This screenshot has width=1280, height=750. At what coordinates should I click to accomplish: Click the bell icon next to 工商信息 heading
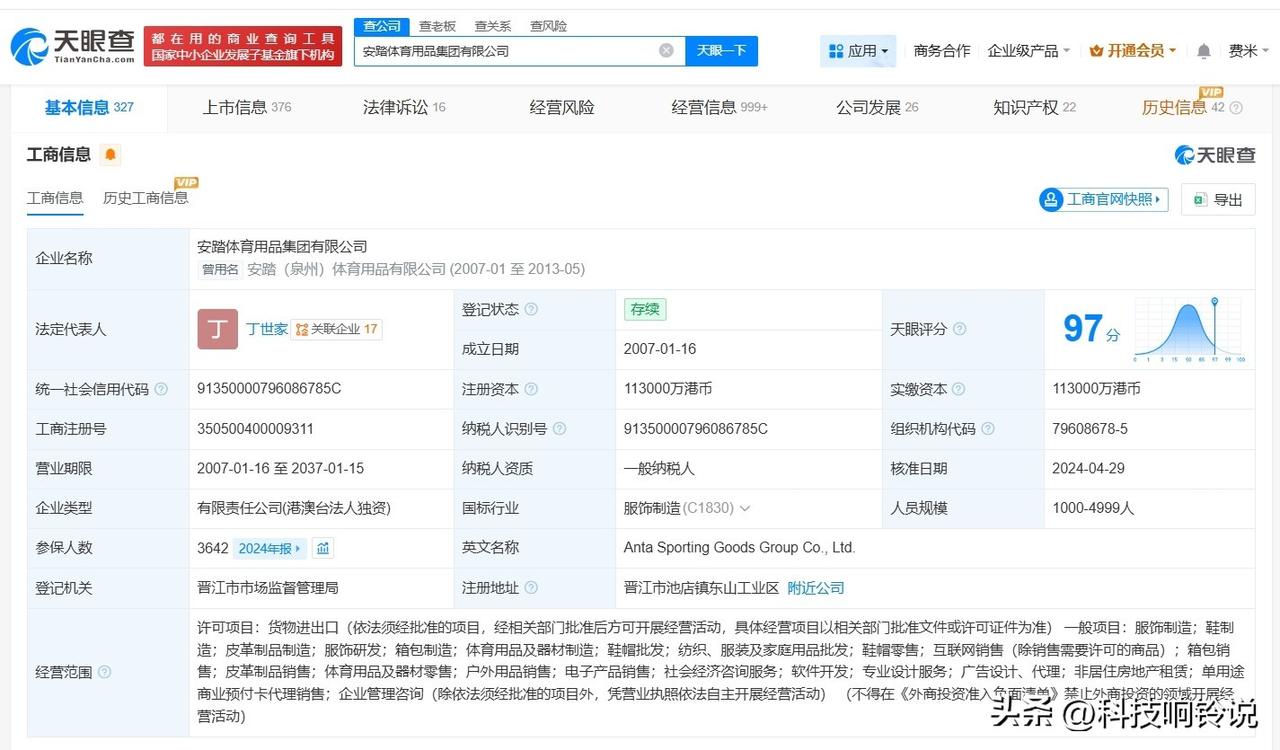(x=109, y=154)
